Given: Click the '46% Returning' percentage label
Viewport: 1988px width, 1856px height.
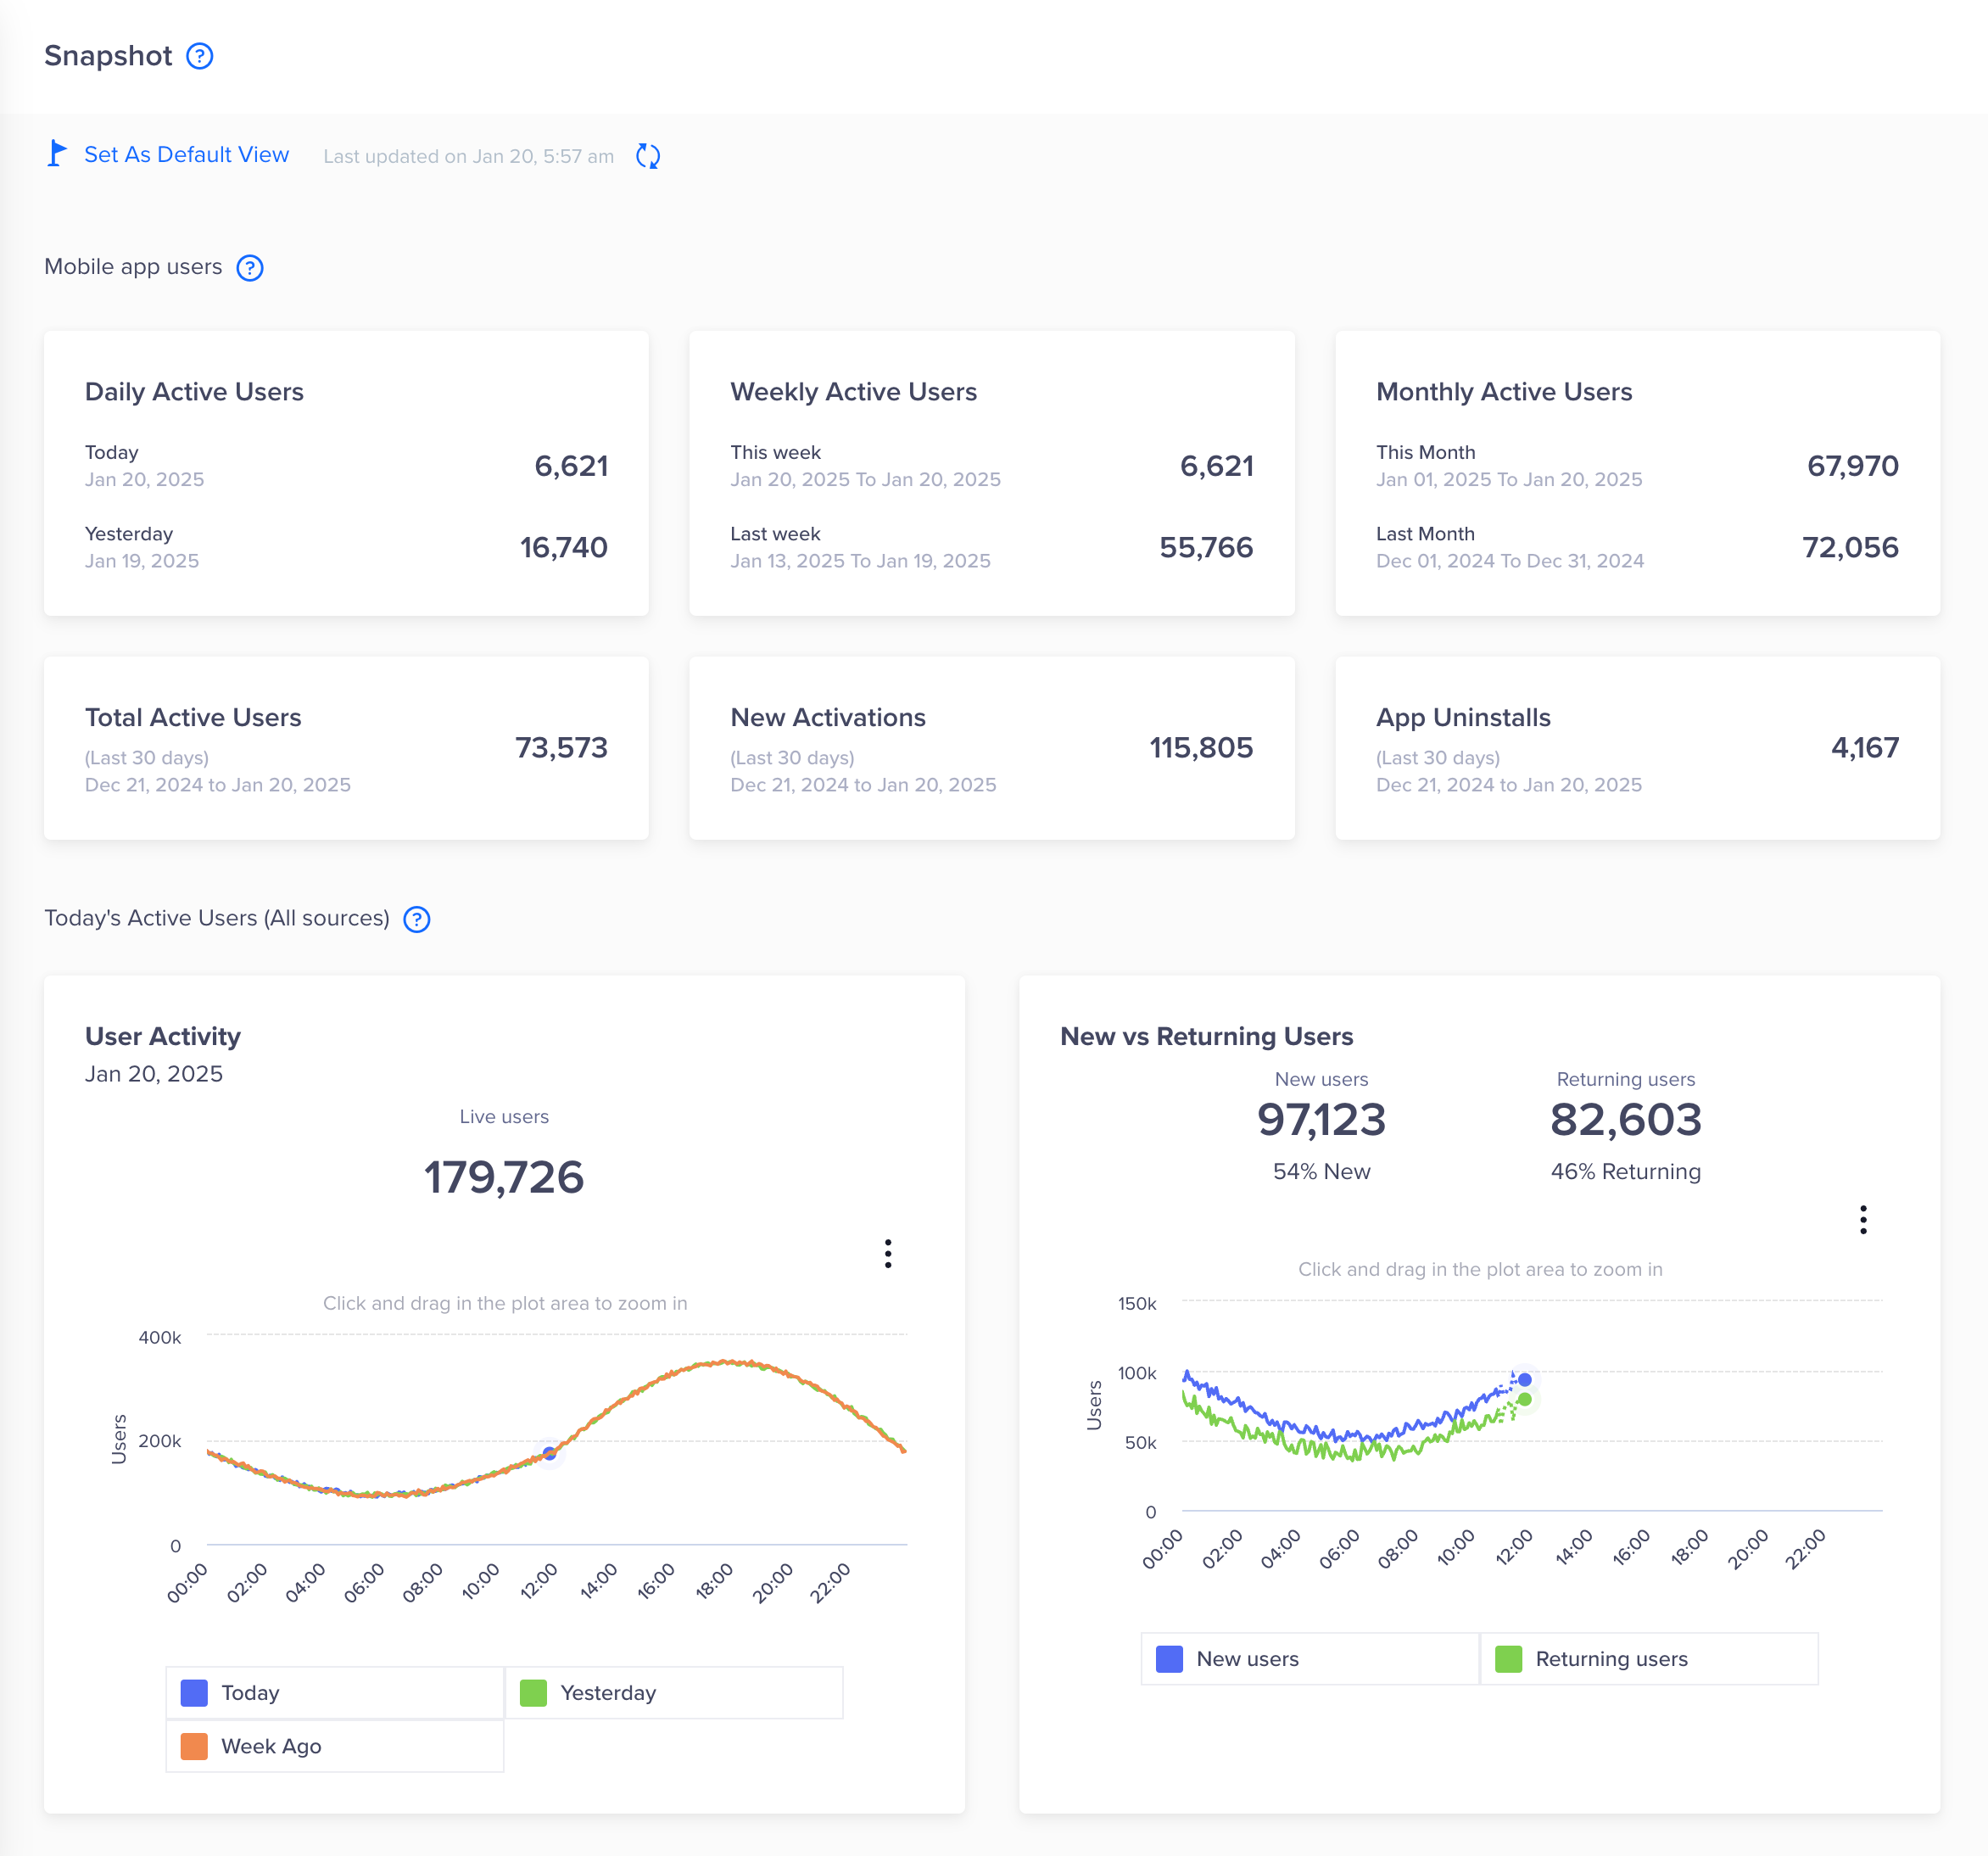Looking at the screenshot, I should (1626, 1171).
